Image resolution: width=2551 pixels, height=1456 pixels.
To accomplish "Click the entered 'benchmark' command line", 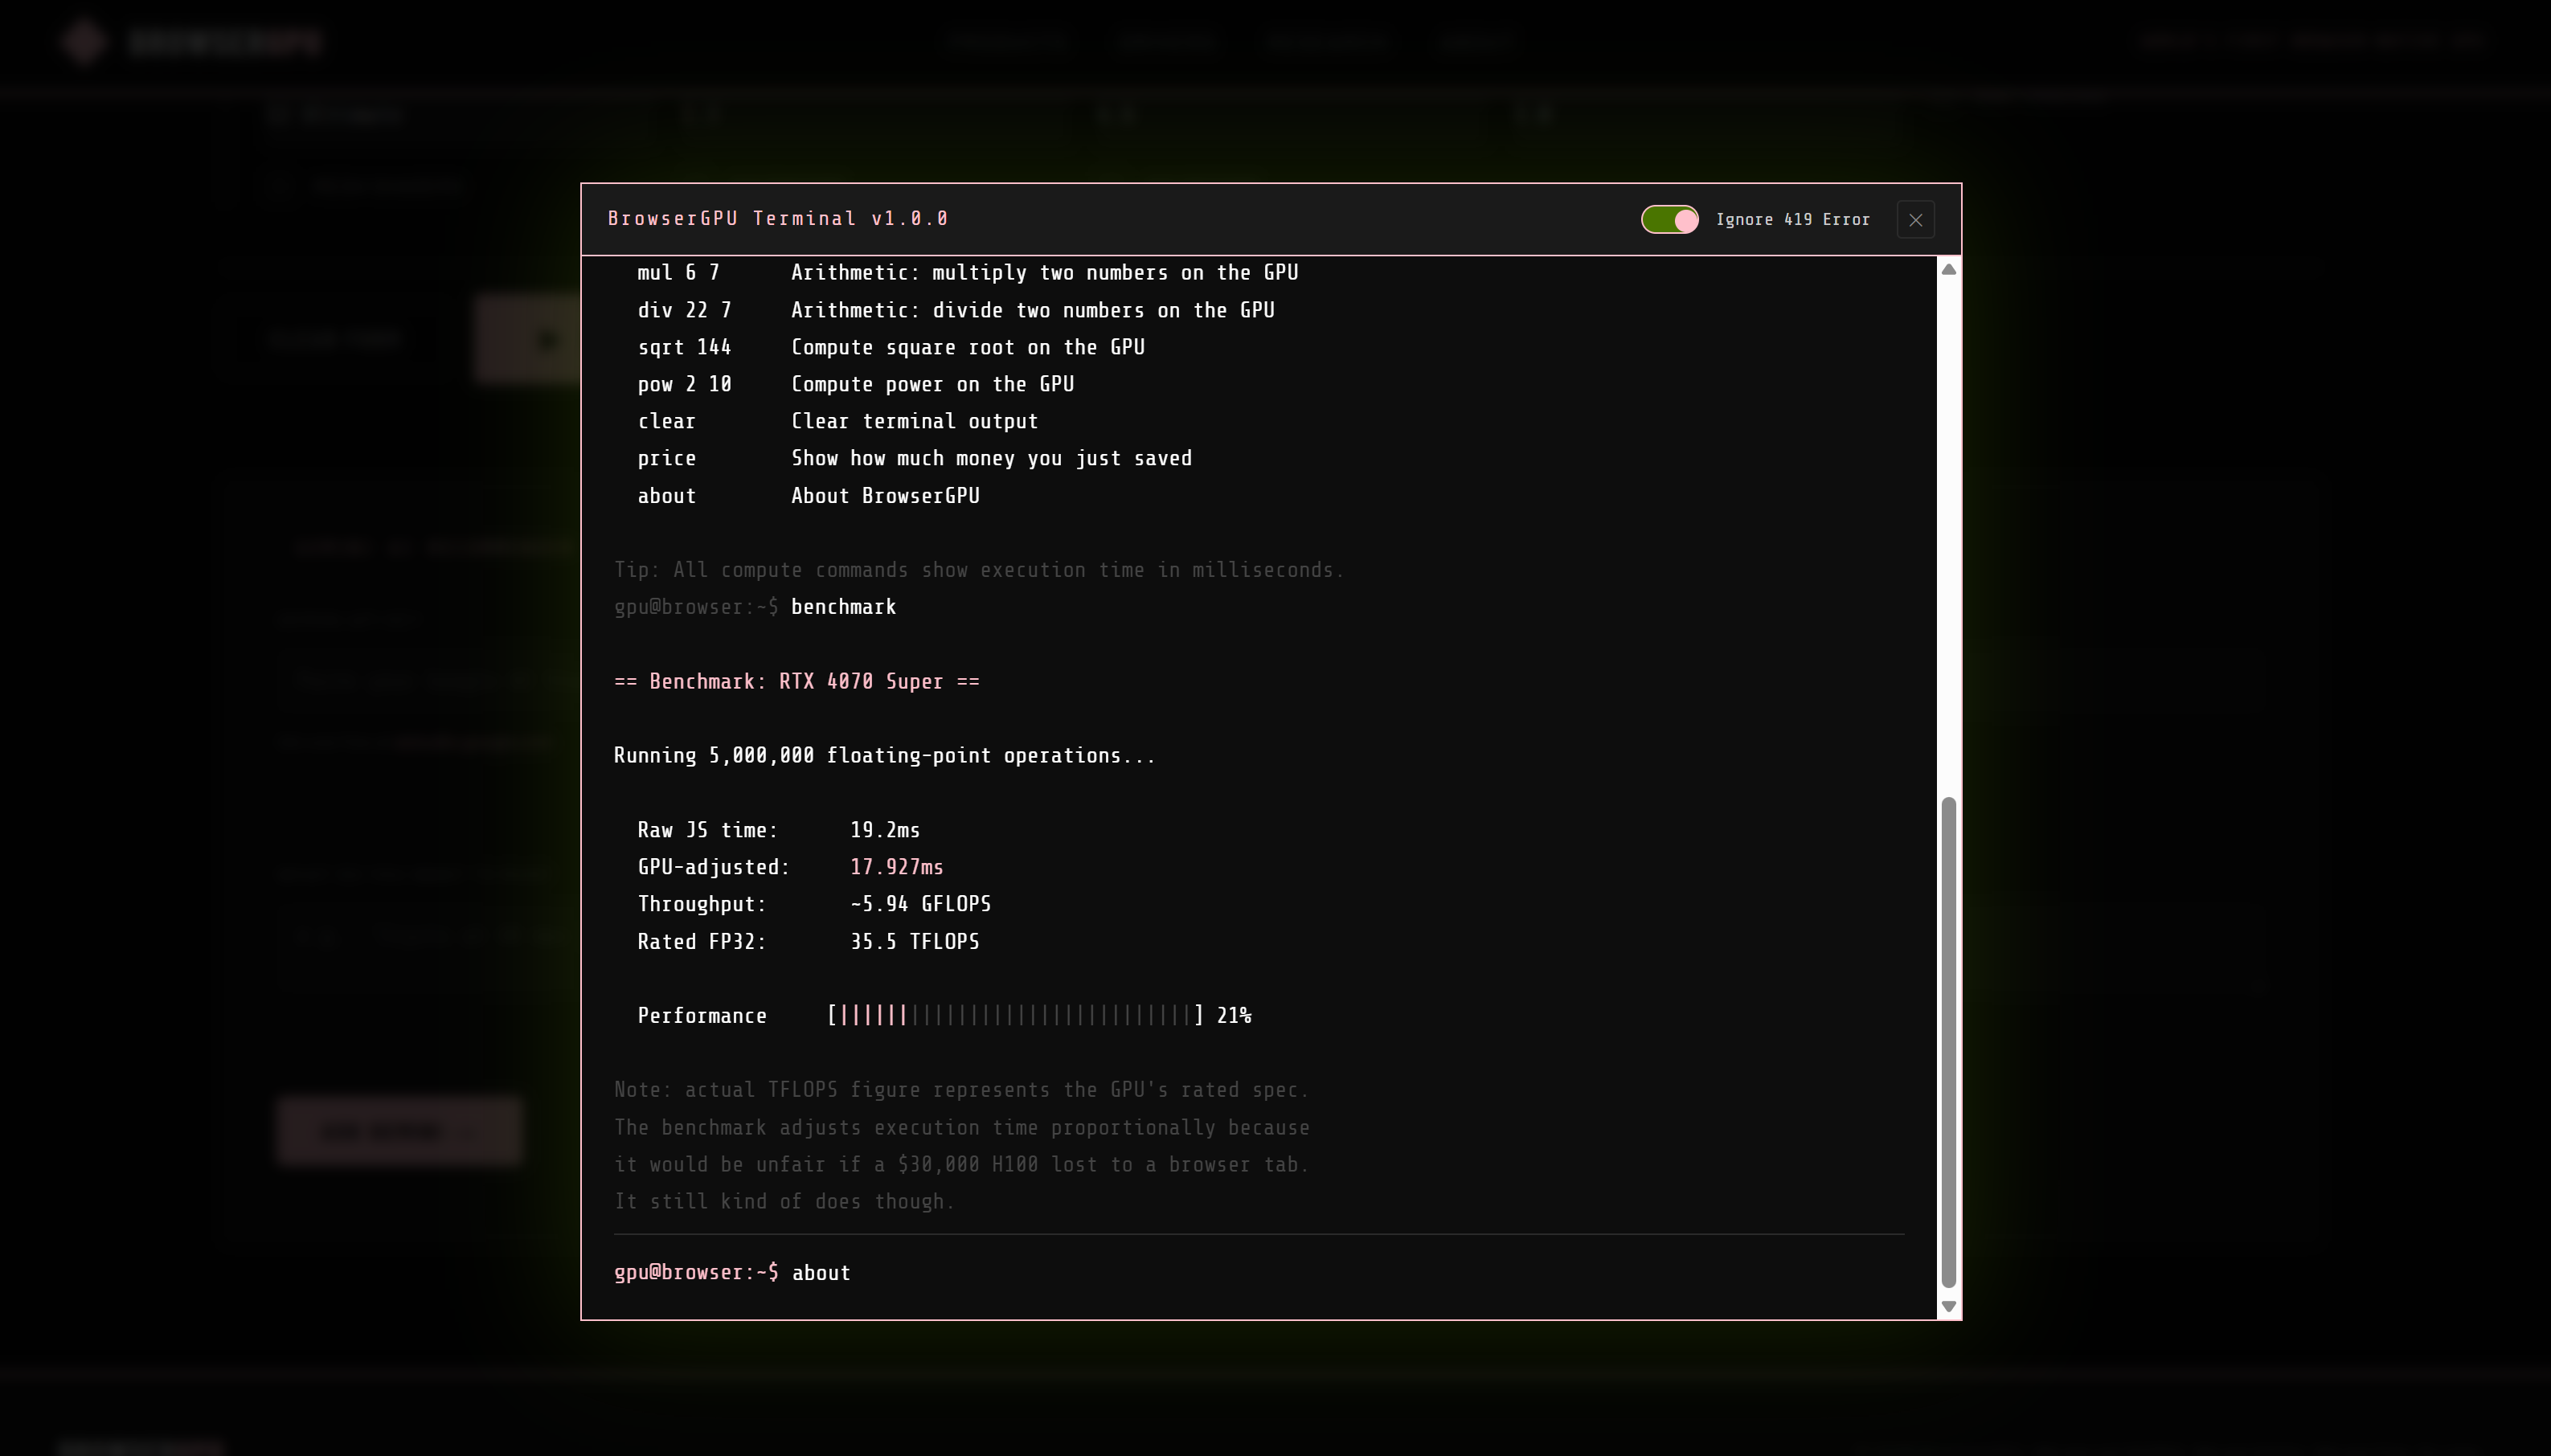I will pyautogui.click(x=843, y=607).
